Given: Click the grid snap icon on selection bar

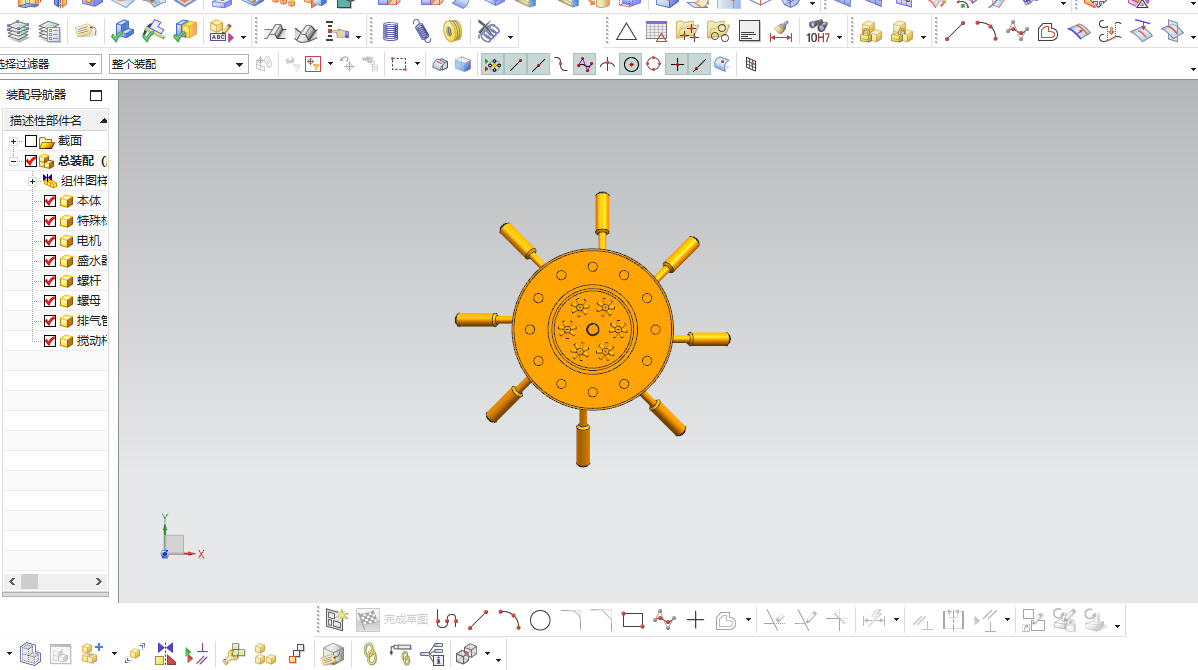Looking at the screenshot, I should coord(751,65).
